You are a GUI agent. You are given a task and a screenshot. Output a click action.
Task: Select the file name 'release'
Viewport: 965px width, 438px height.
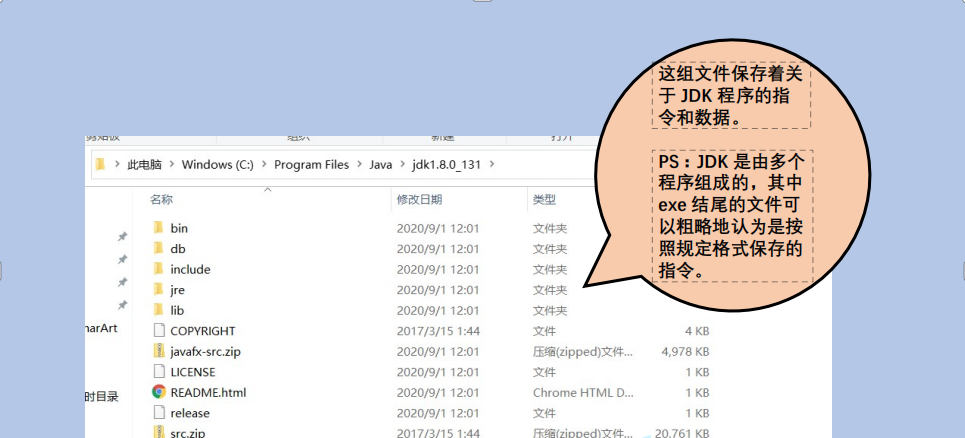(190, 413)
